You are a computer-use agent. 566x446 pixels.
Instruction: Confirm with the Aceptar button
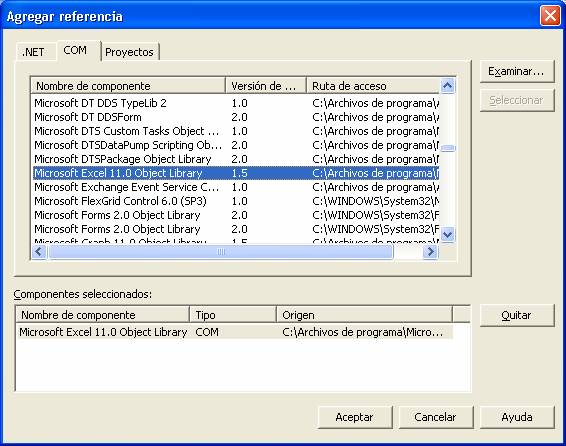pos(355,417)
